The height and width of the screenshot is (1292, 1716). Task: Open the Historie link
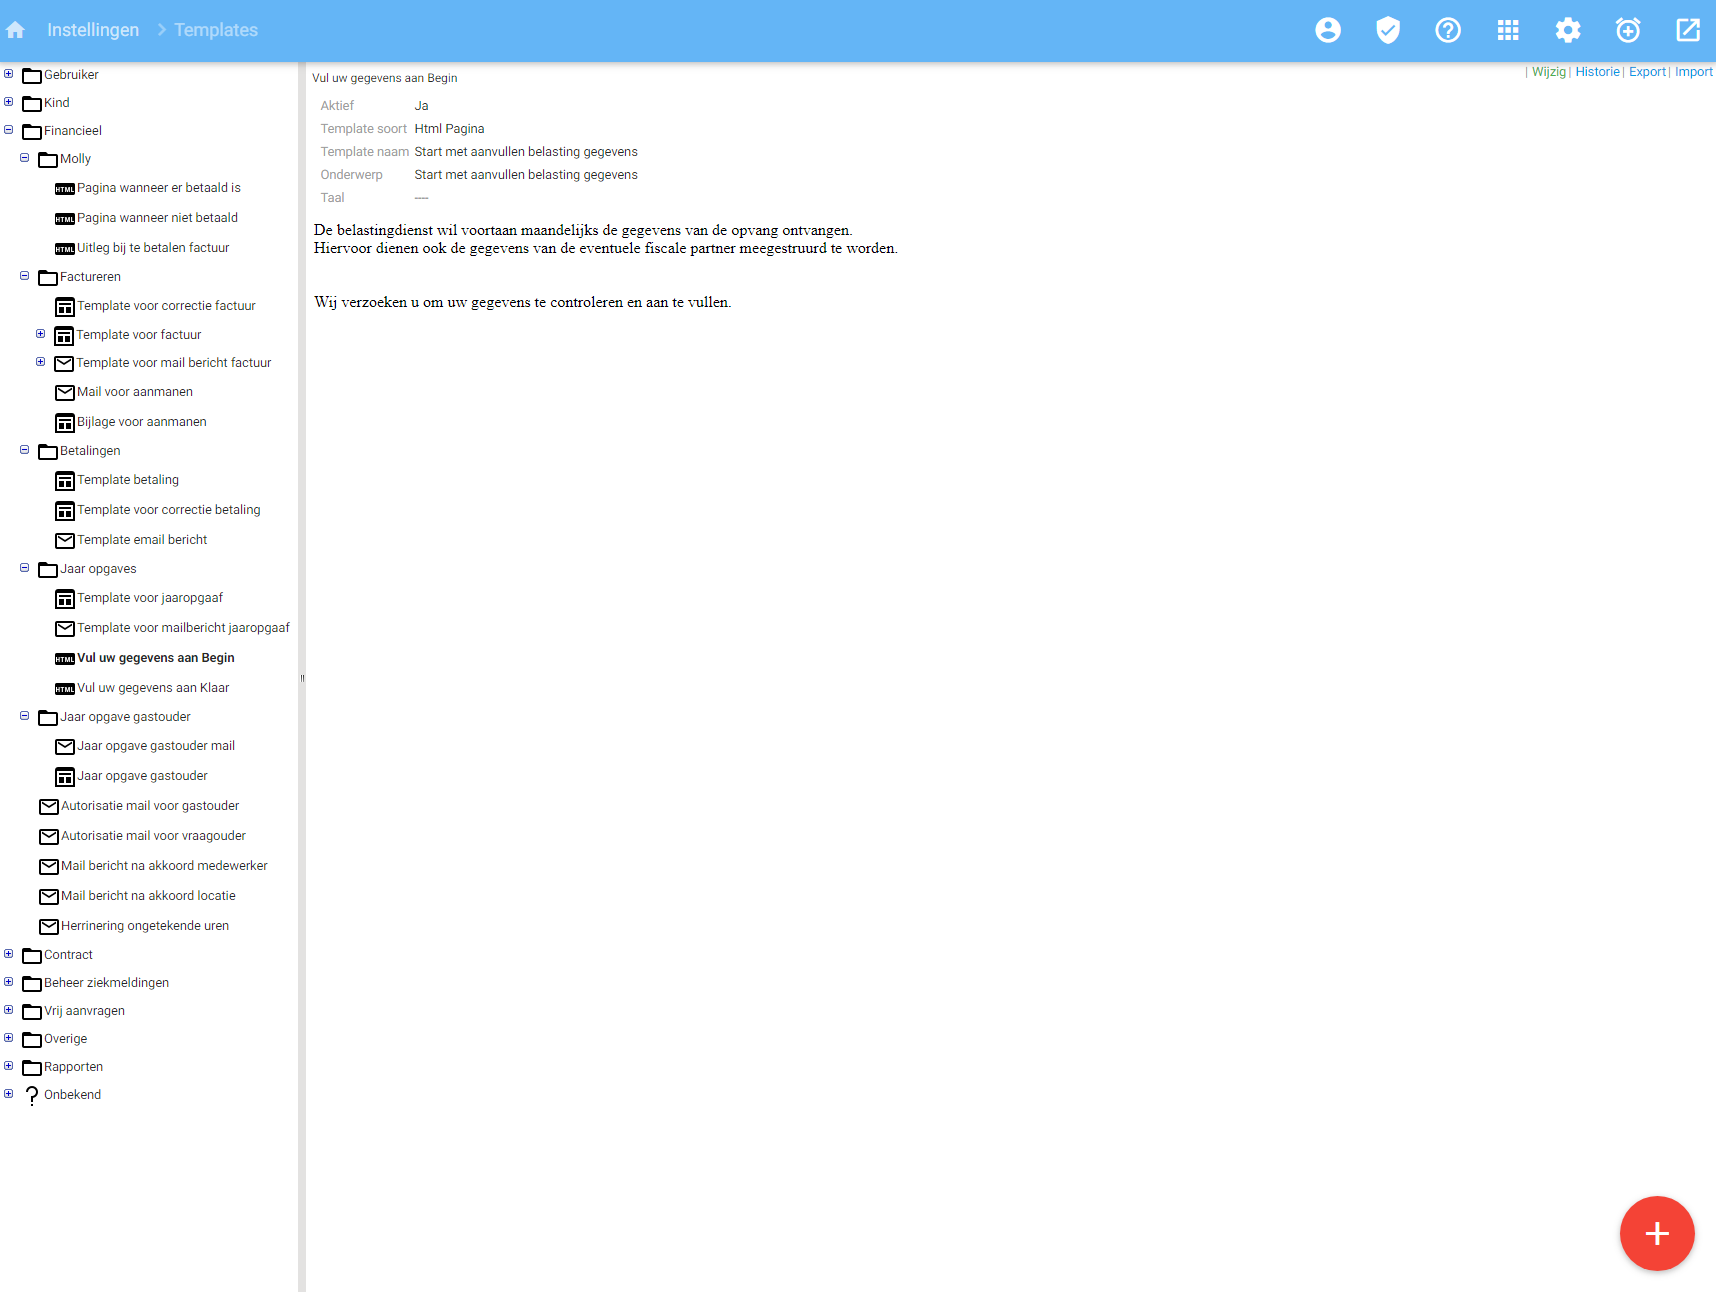point(1597,72)
